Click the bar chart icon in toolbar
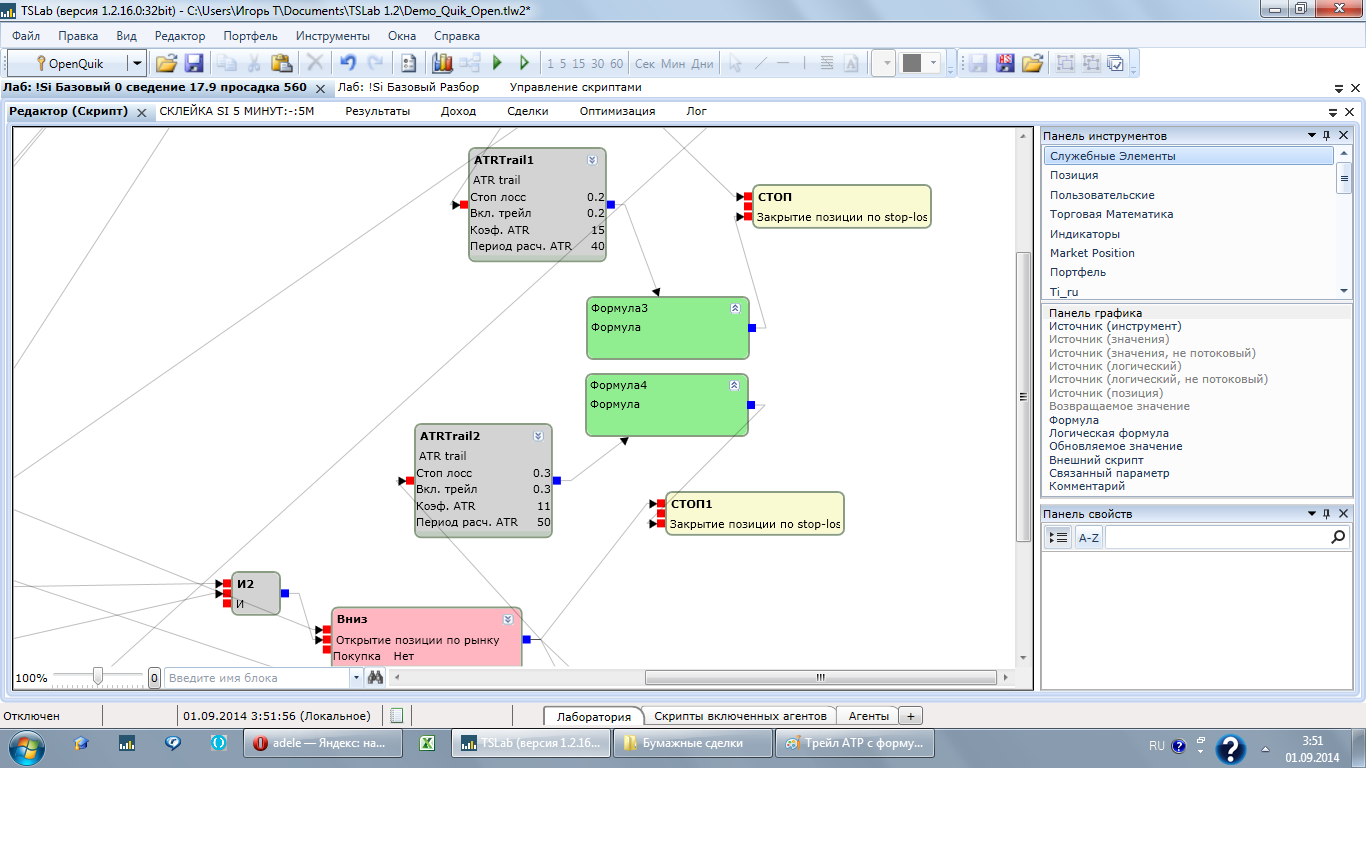The image size is (1366, 861). pyautogui.click(x=442, y=63)
